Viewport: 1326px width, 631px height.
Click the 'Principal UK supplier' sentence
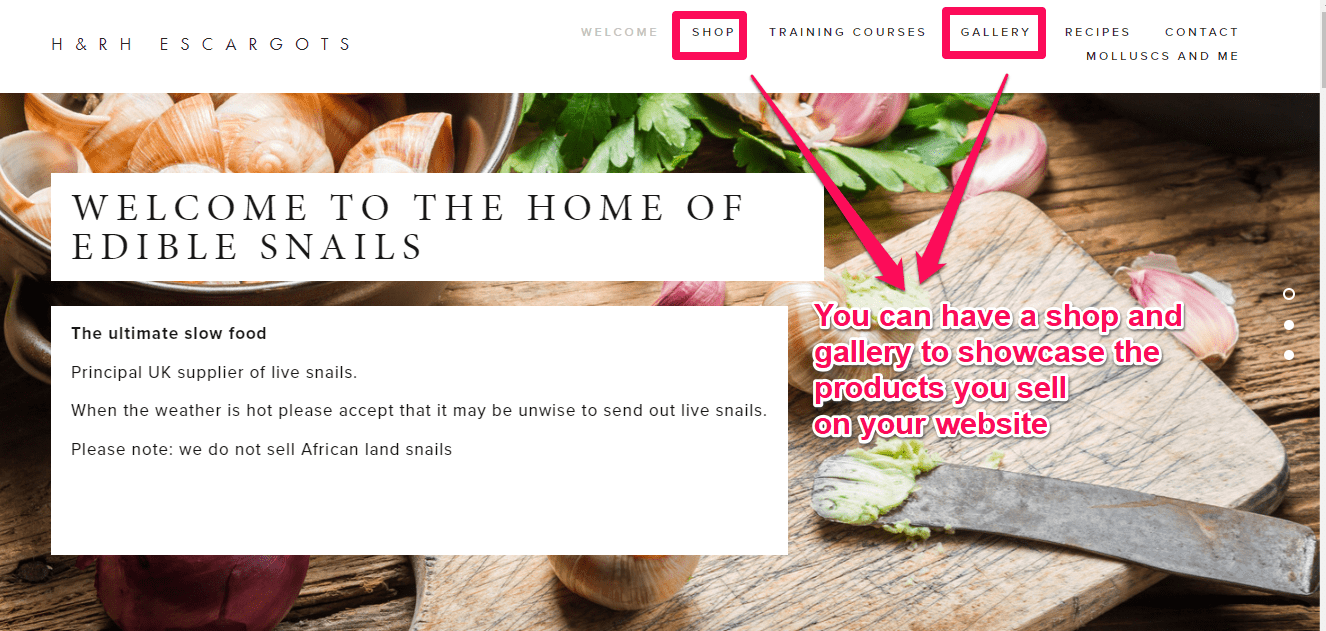point(214,372)
